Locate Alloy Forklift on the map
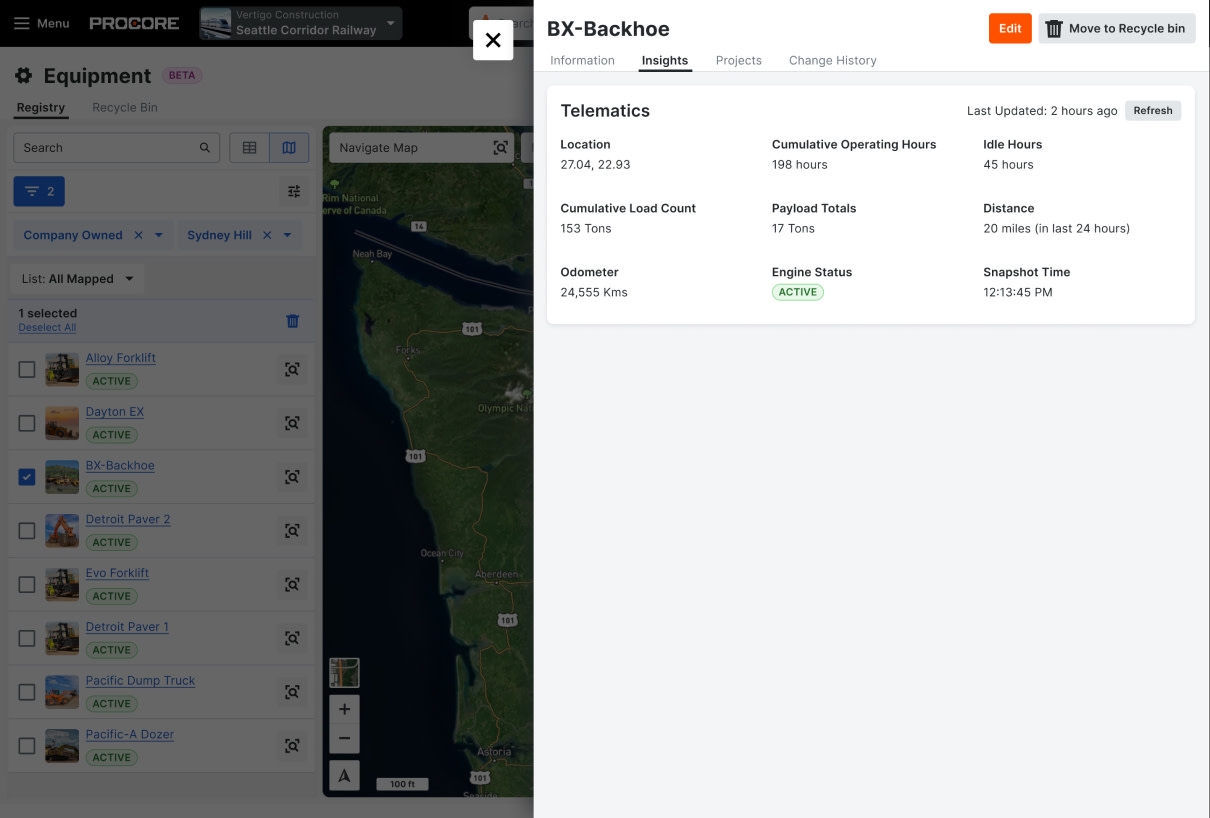This screenshot has width=1210, height=818. pyautogui.click(x=292, y=369)
